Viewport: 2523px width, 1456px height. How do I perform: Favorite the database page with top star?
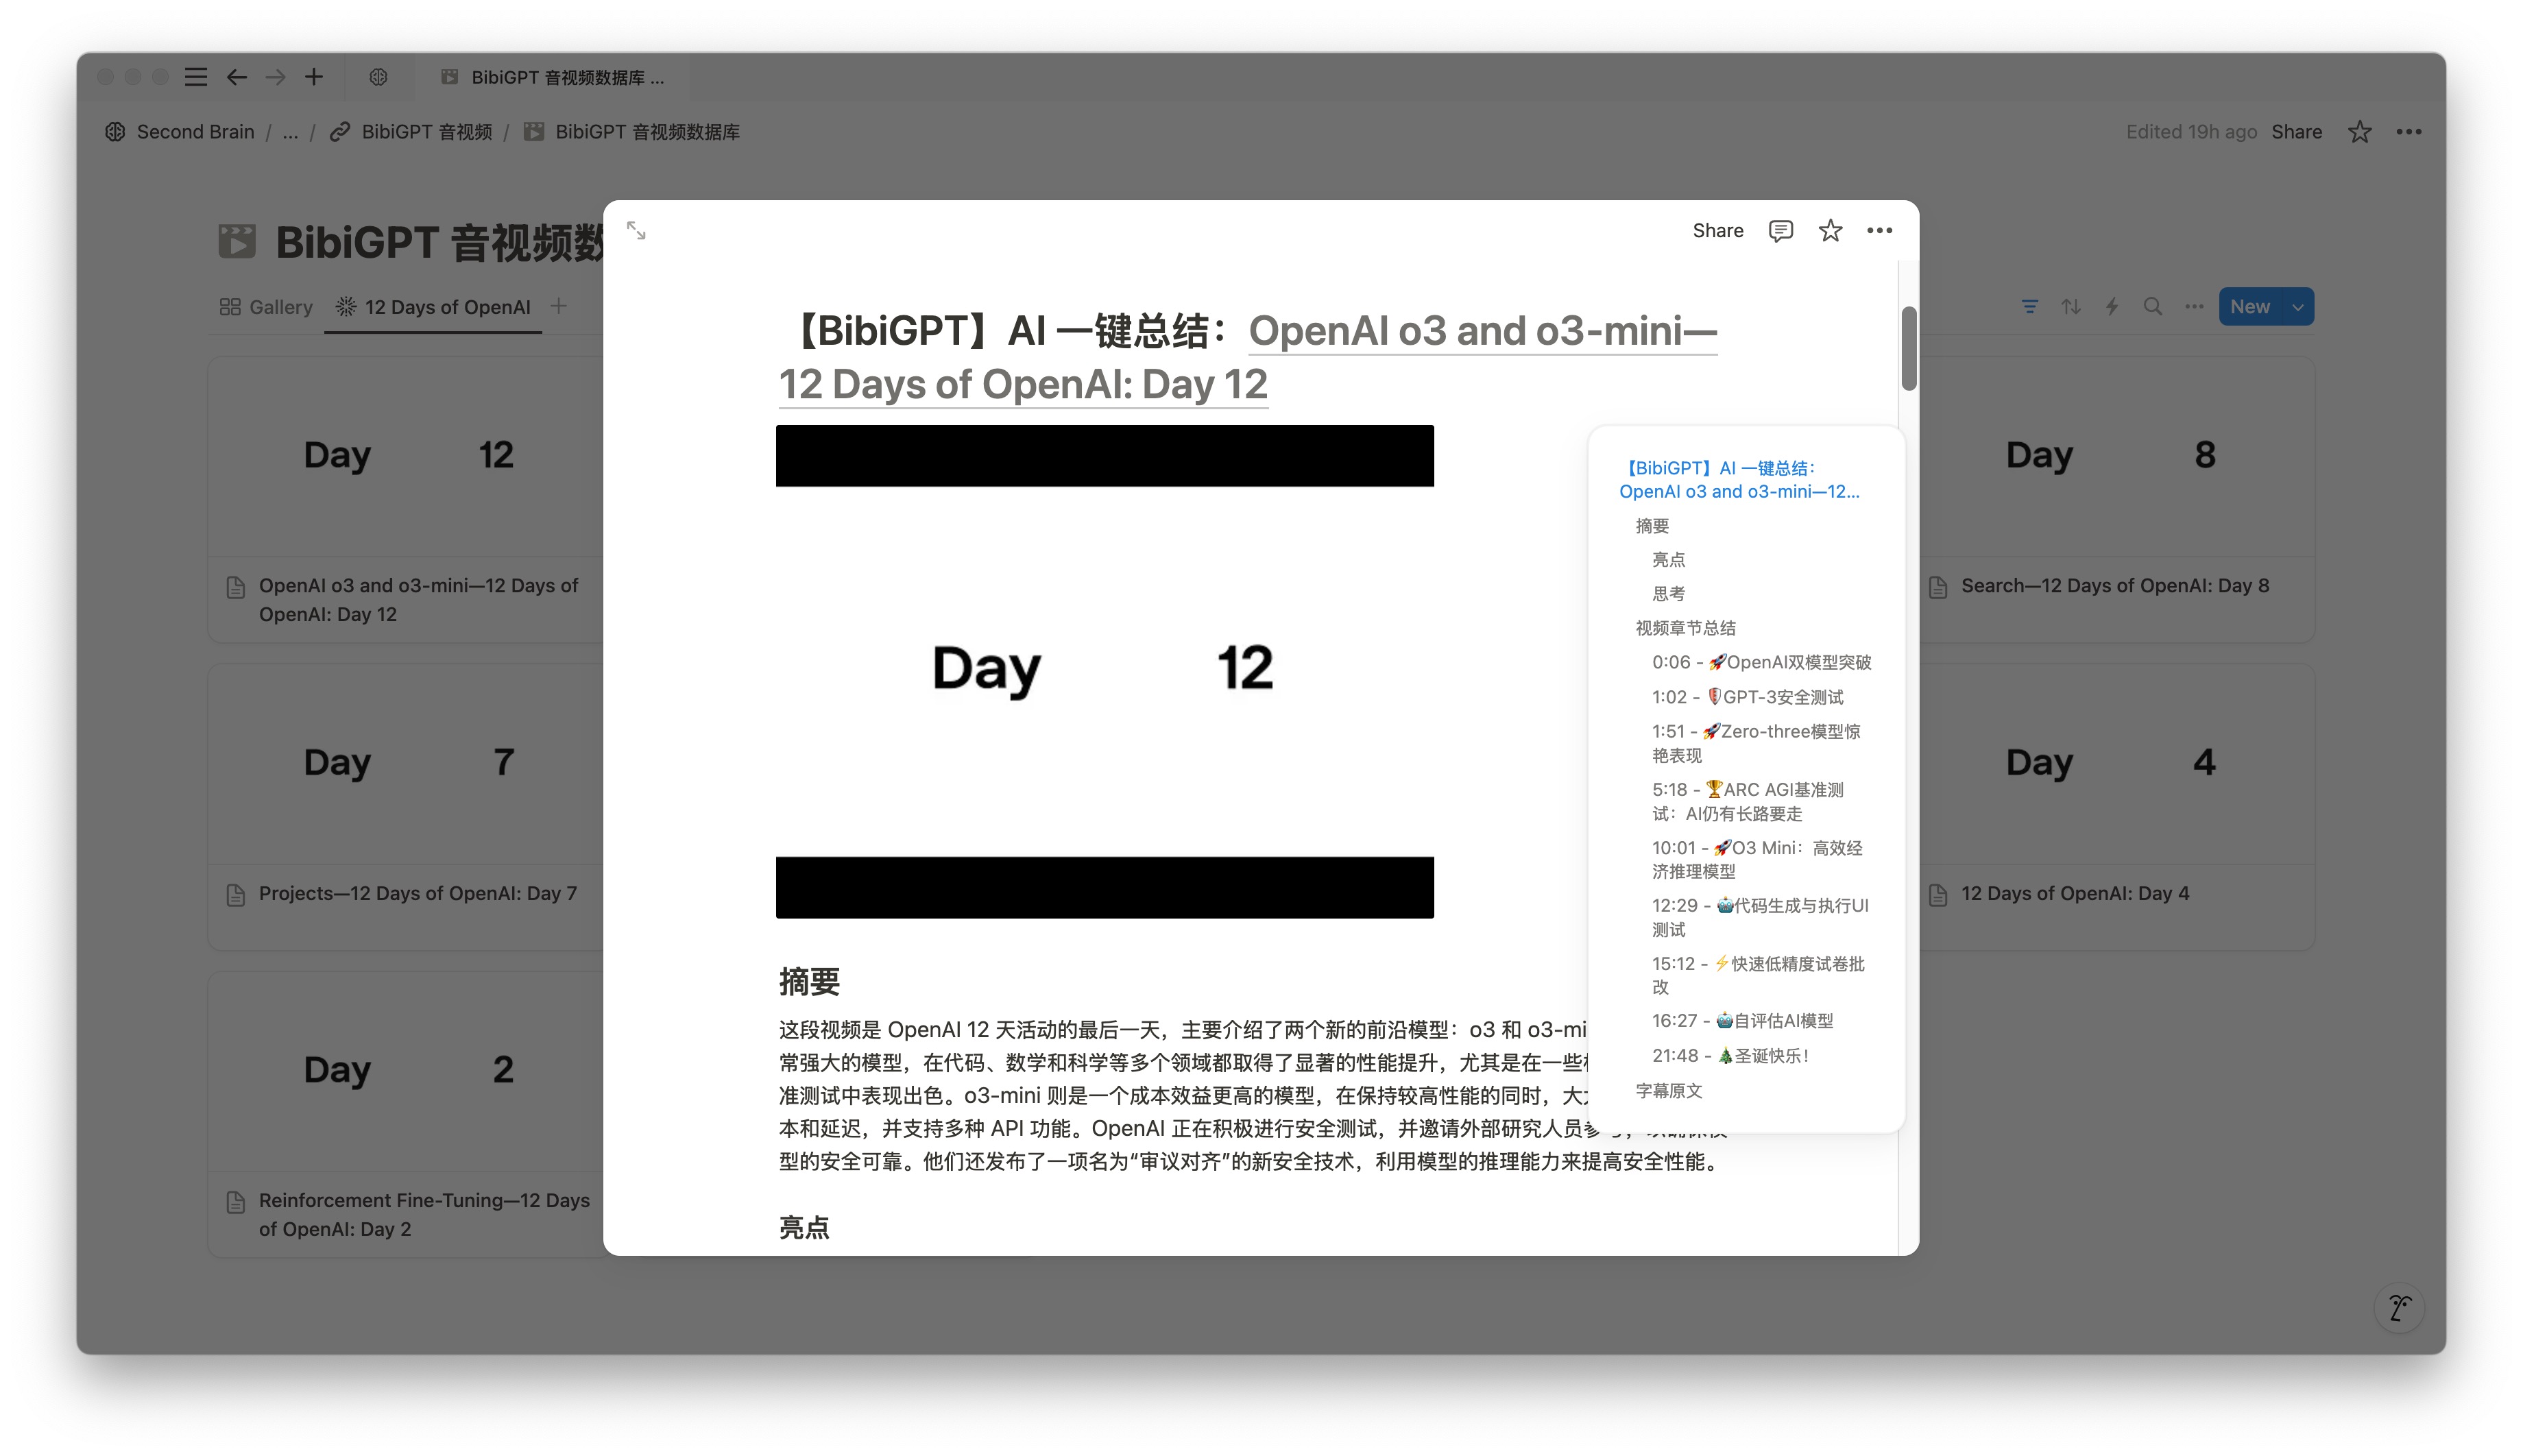pos(2359,132)
